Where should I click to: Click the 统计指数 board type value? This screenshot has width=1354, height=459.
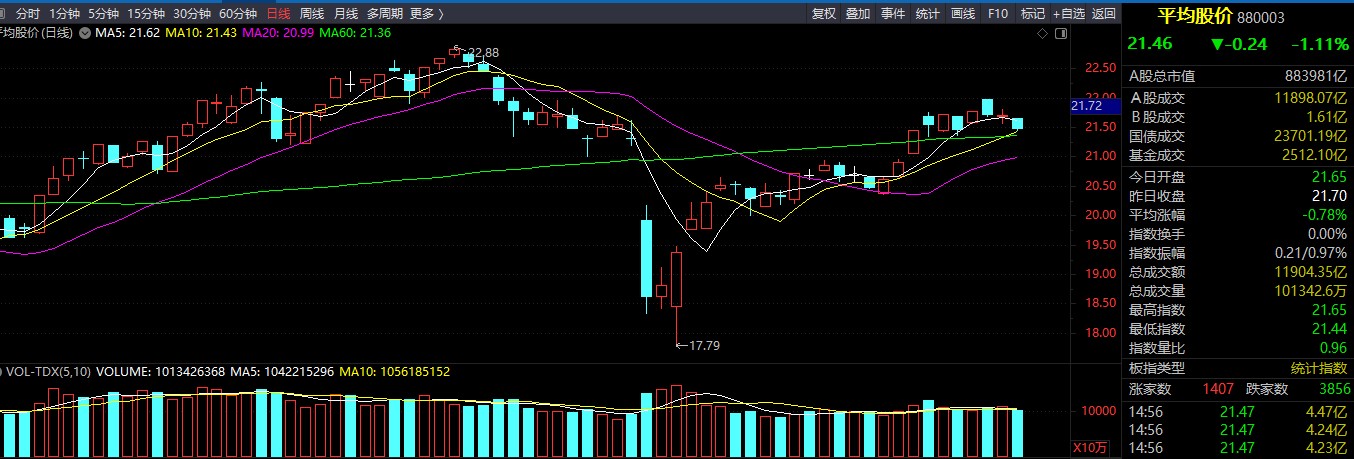point(1319,369)
